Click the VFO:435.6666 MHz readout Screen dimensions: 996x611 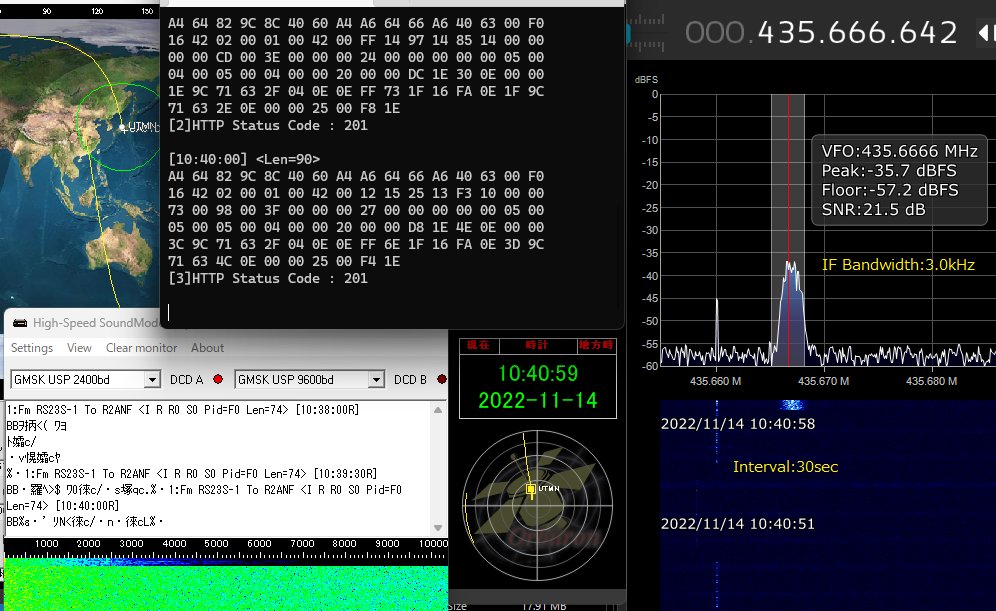[x=899, y=151]
